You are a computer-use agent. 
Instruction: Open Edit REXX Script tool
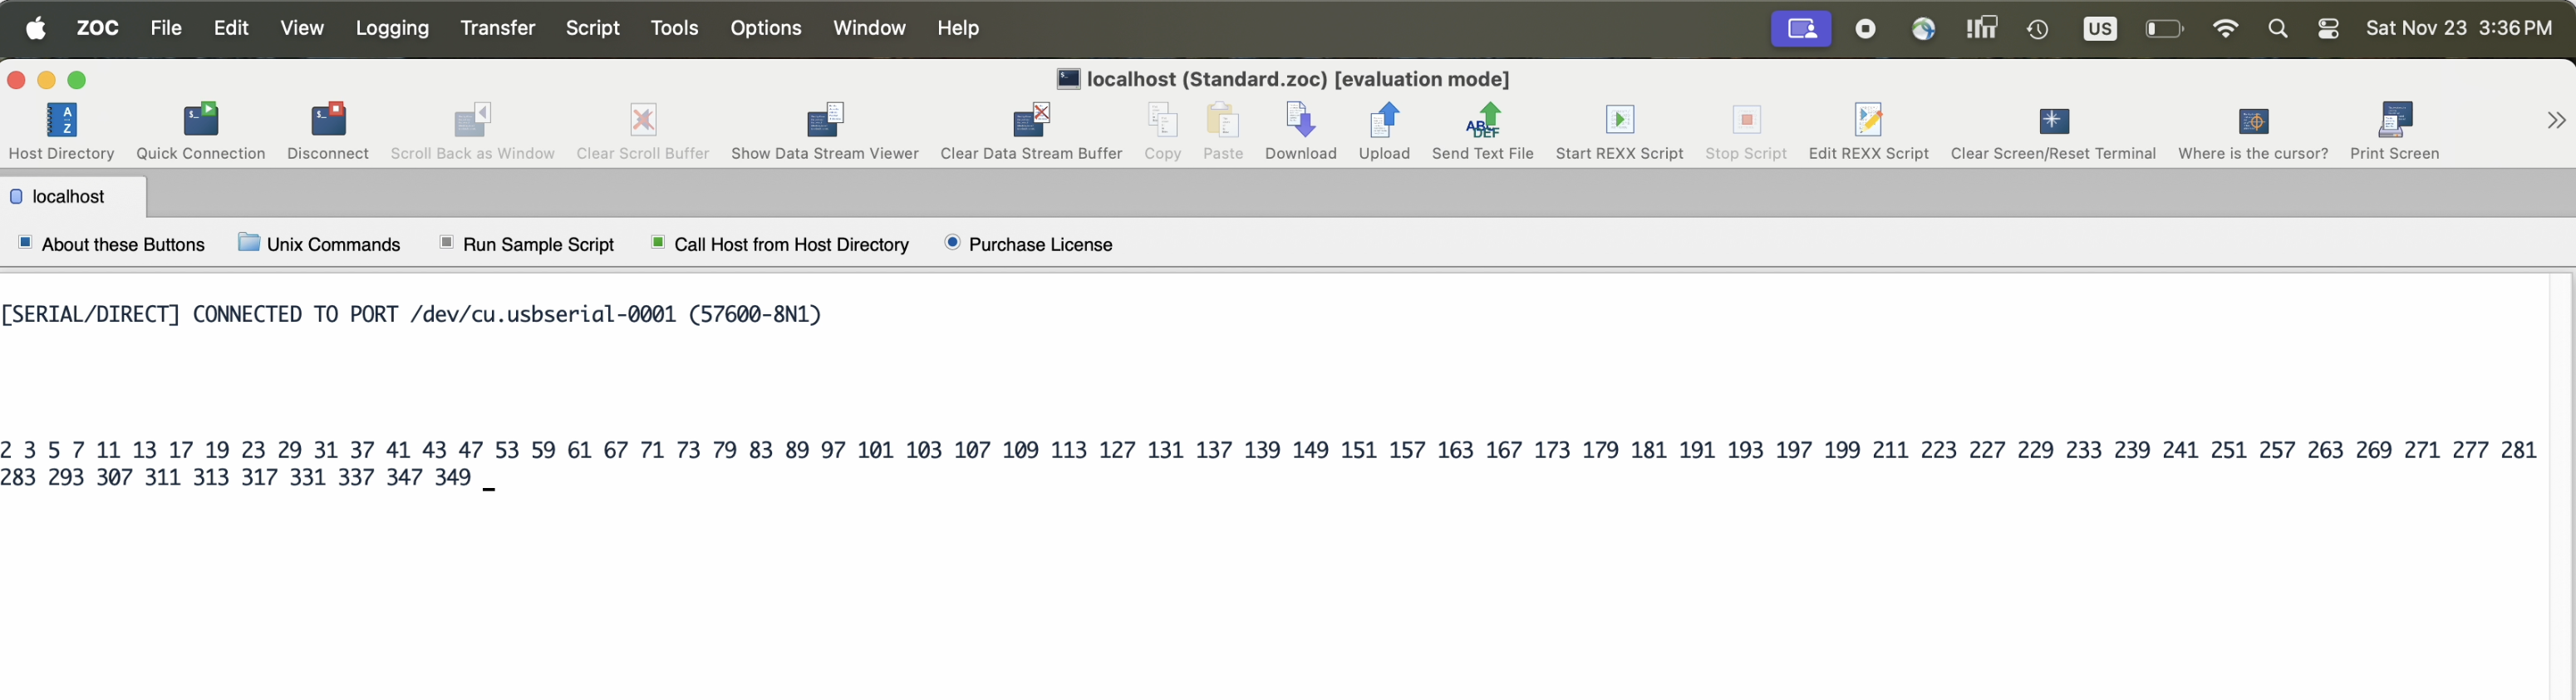tap(1868, 131)
